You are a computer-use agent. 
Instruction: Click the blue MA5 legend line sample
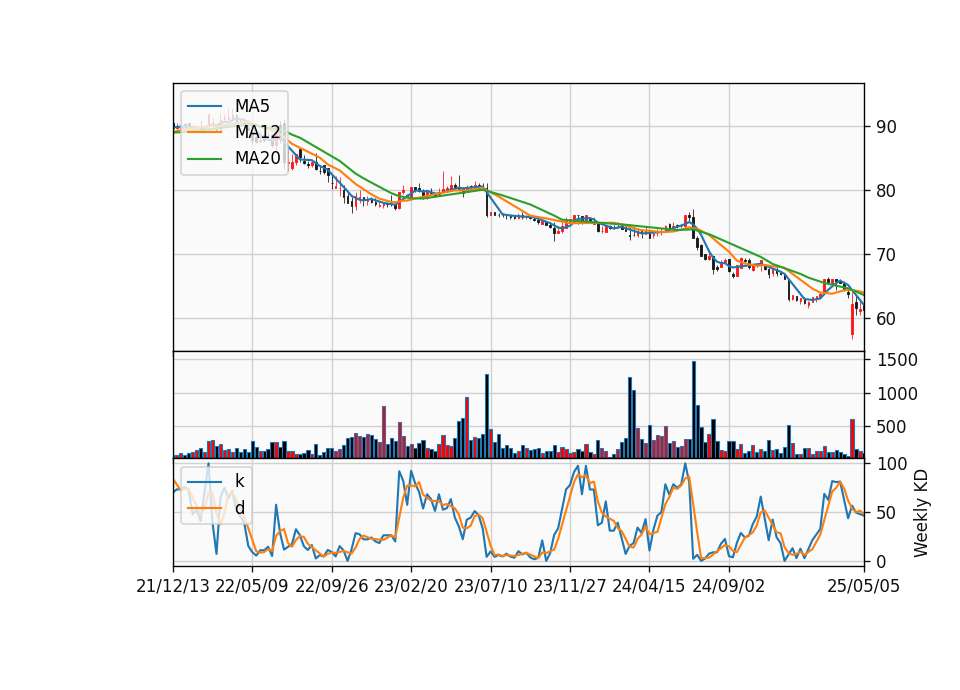(204, 106)
